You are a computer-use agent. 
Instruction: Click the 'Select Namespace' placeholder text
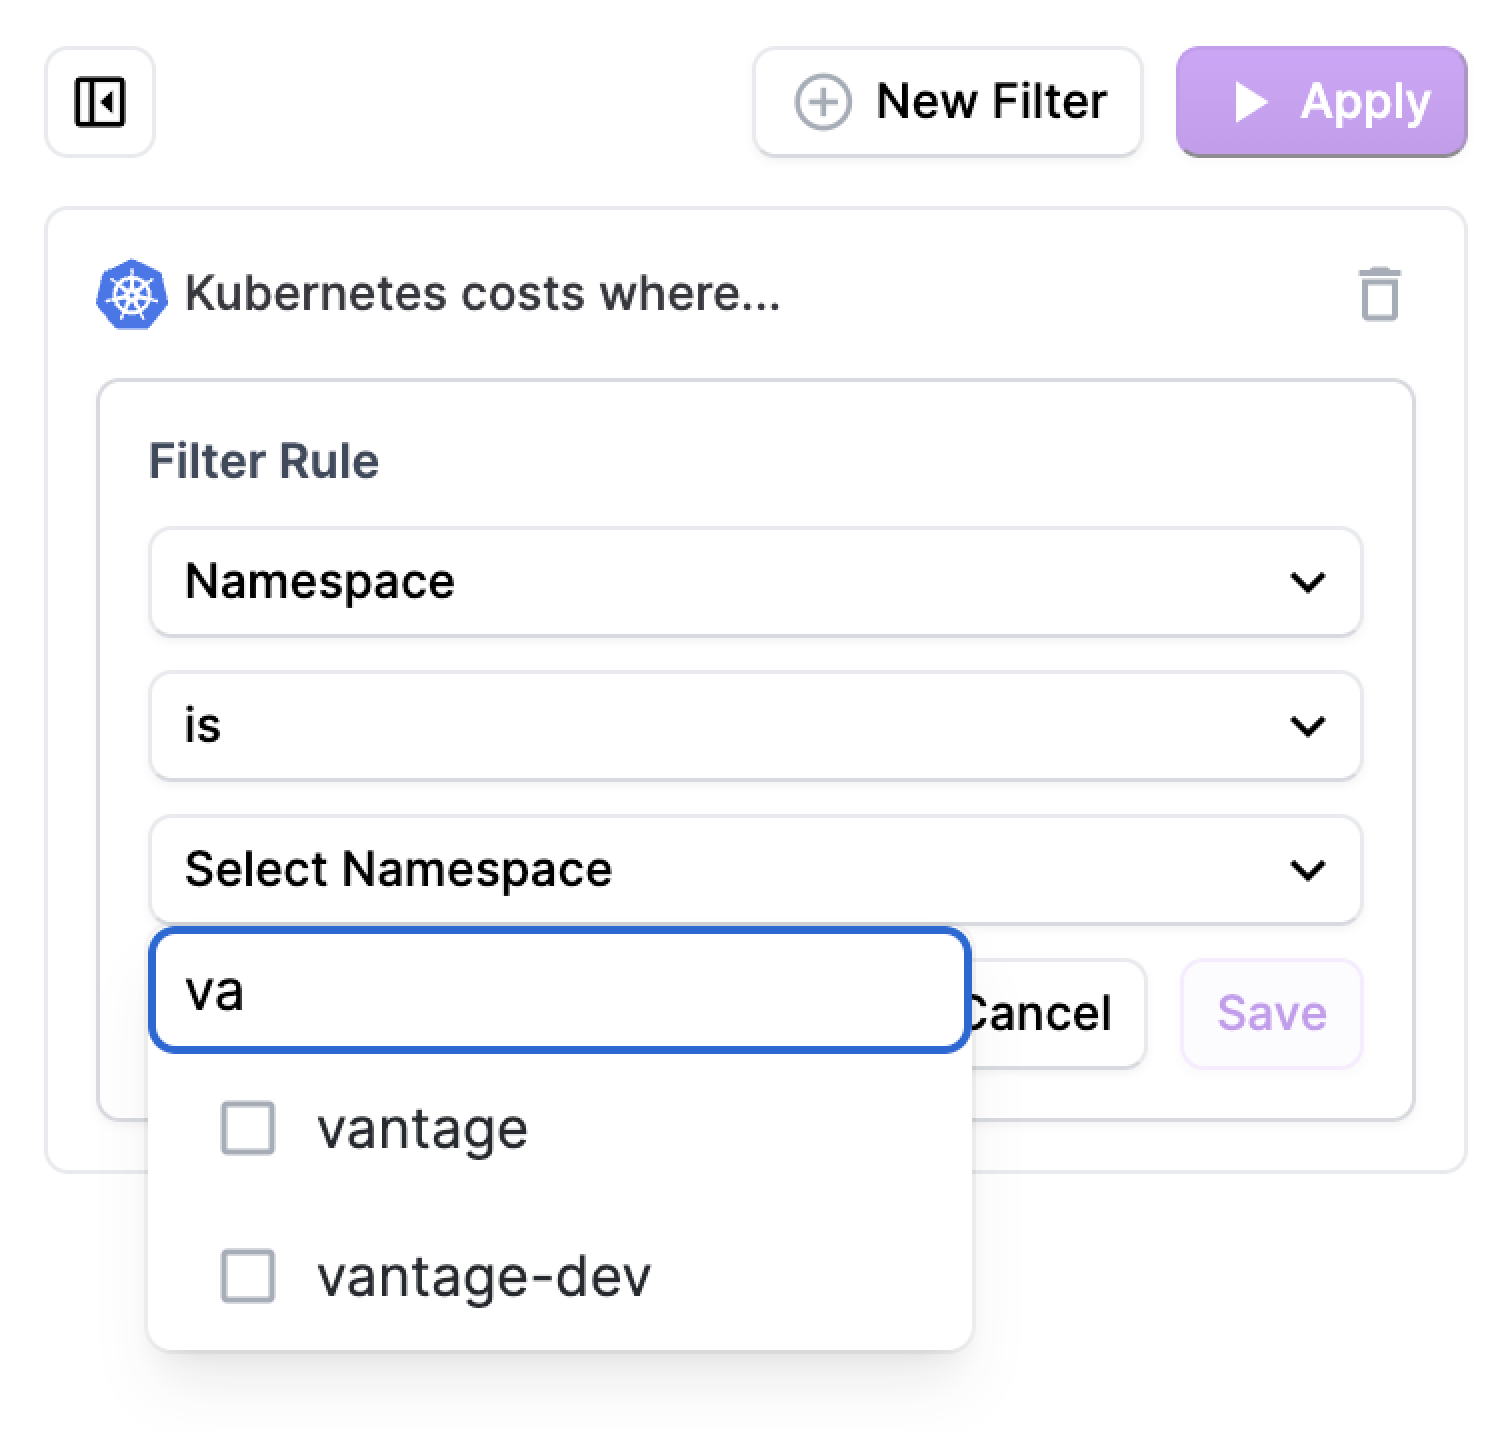[398, 869]
